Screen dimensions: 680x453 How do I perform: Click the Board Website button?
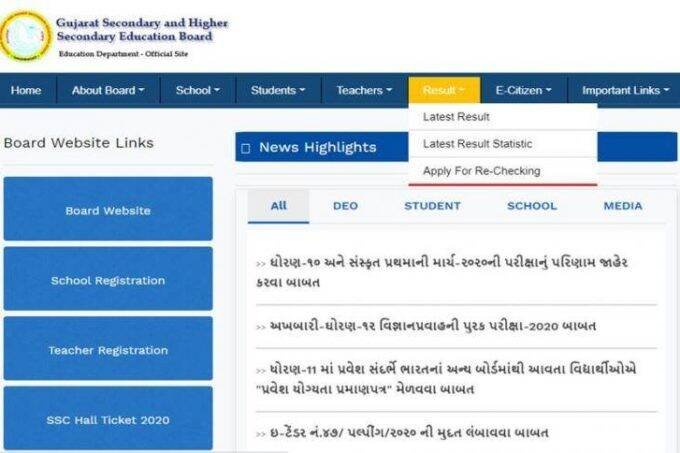click(x=108, y=210)
